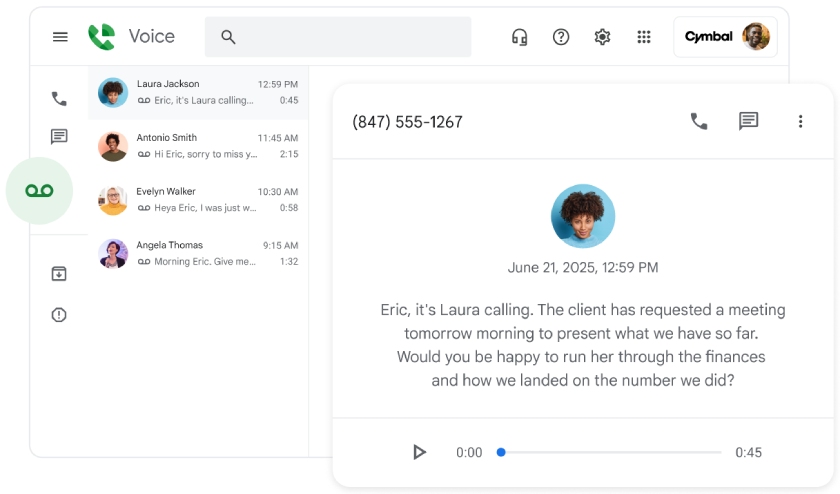
Task: Play the voicemail recording
Action: coord(419,452)
